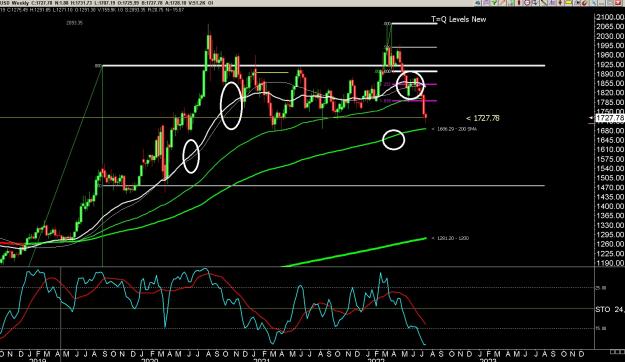625x362 pixels.
Task: Click the STO 24 indicator value label
Action: 609,309
